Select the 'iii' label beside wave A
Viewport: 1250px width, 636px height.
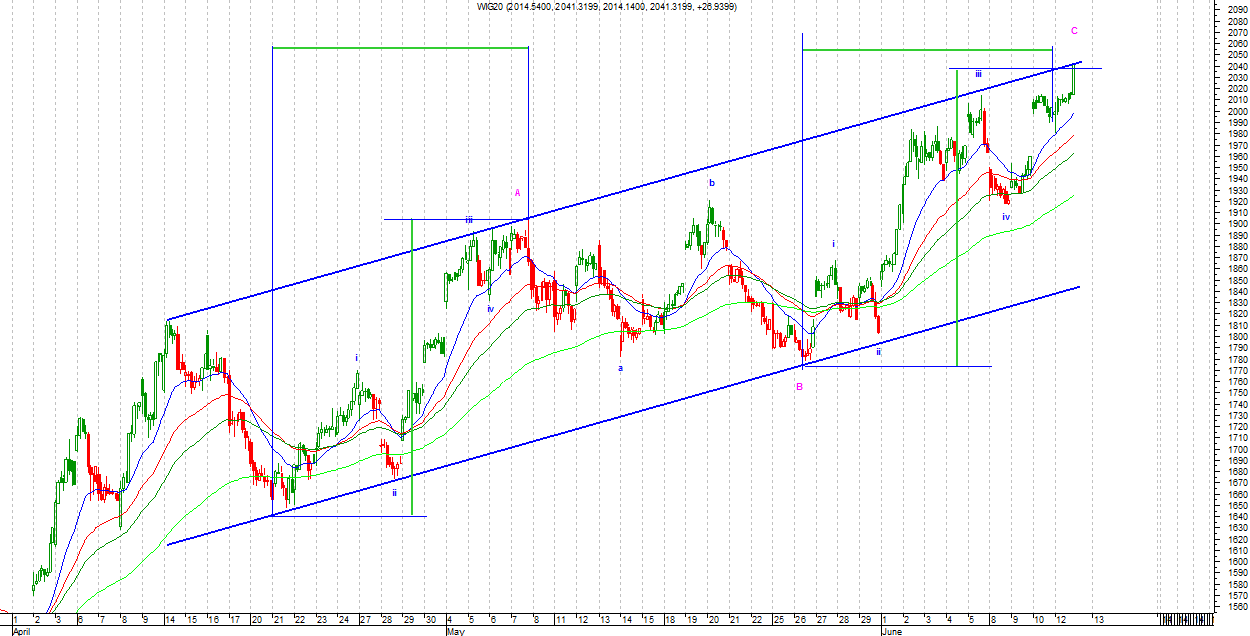point(468,219)
